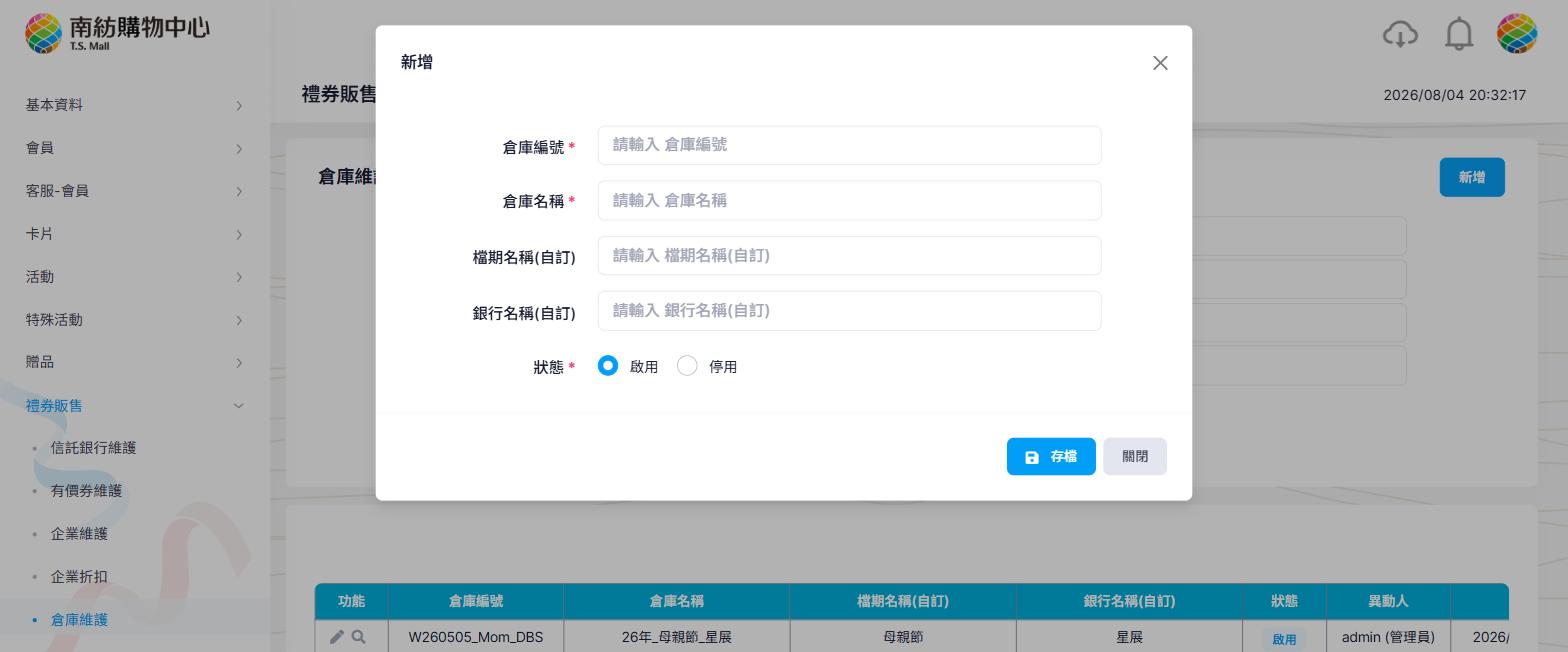This screenshot has width=1568, height=652.
Task: Select the 停用 radio option
Action: [687, 366]
